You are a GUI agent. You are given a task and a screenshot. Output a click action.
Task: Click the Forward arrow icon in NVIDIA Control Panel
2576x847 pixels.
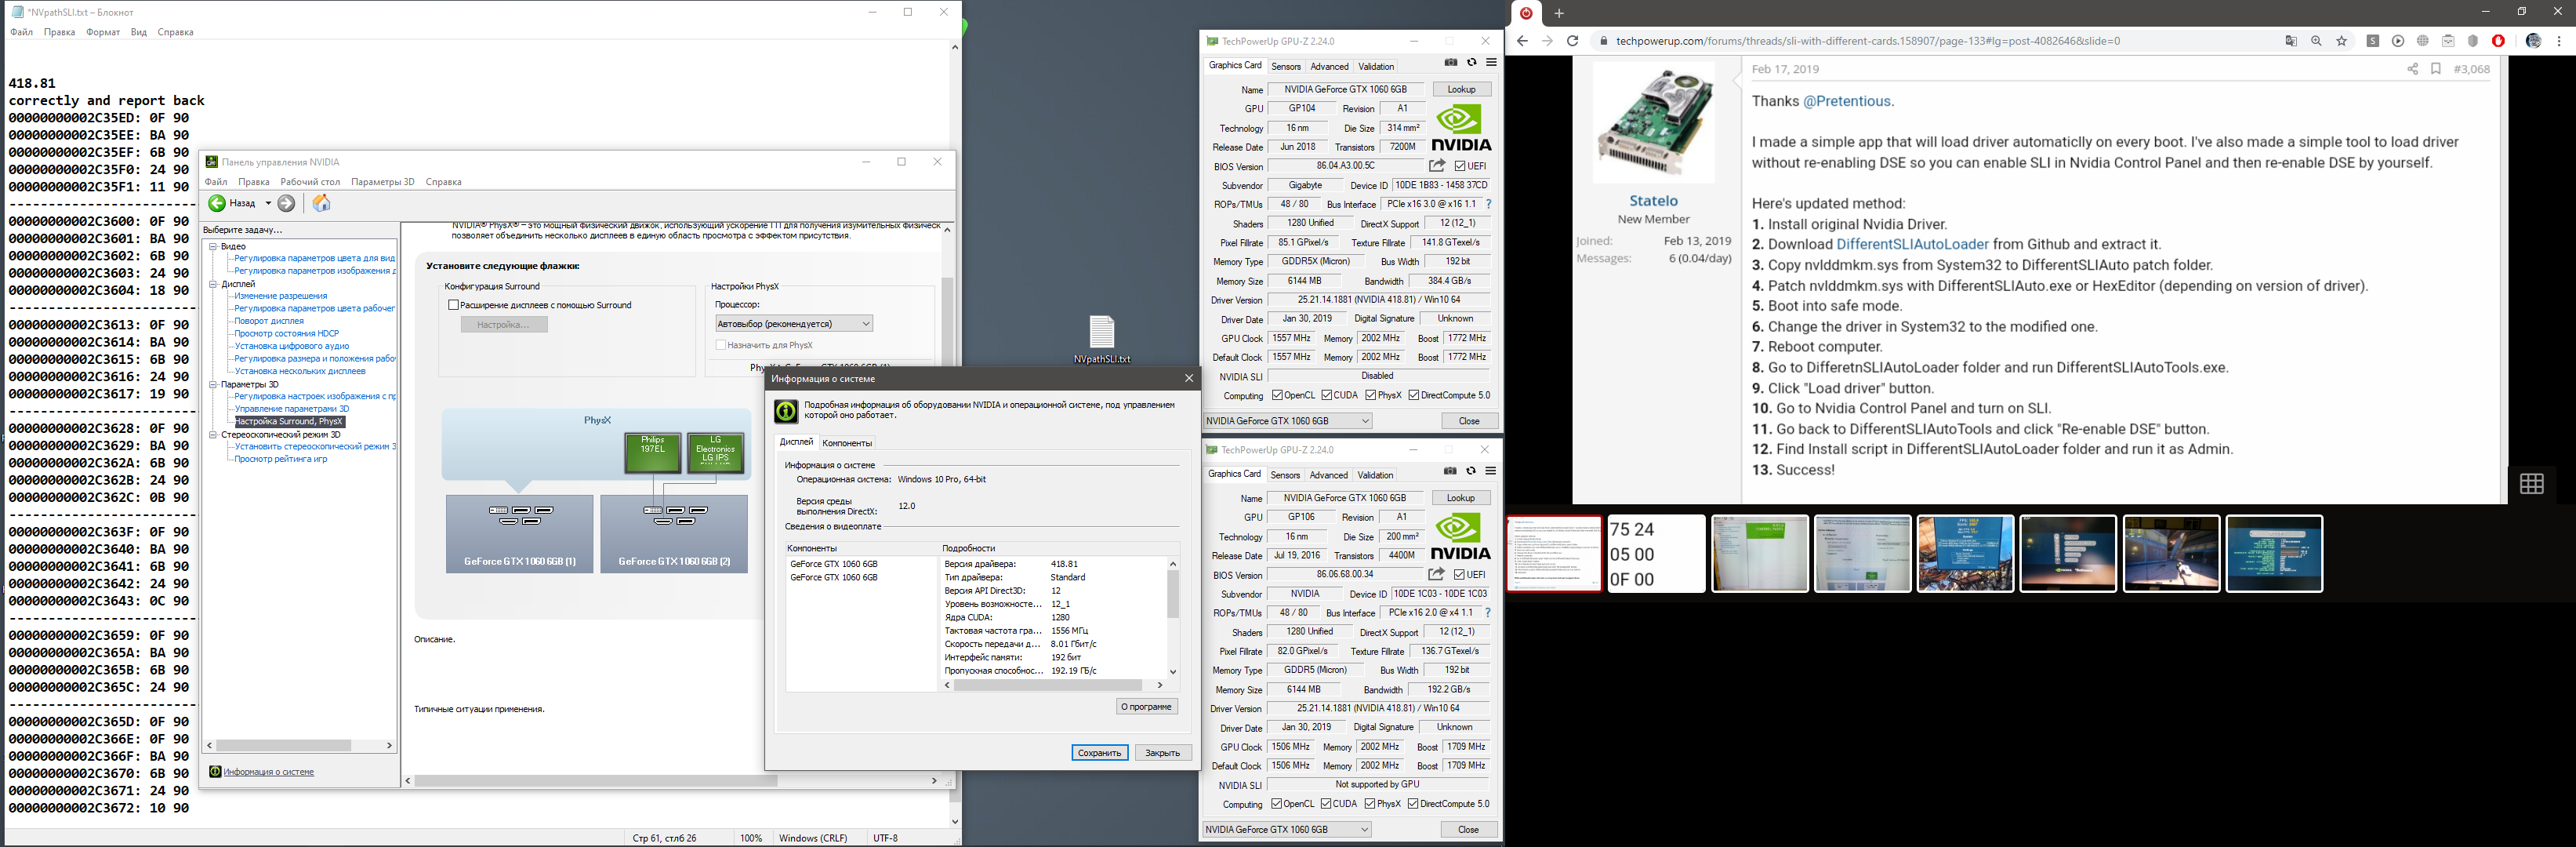click(287, 203)
